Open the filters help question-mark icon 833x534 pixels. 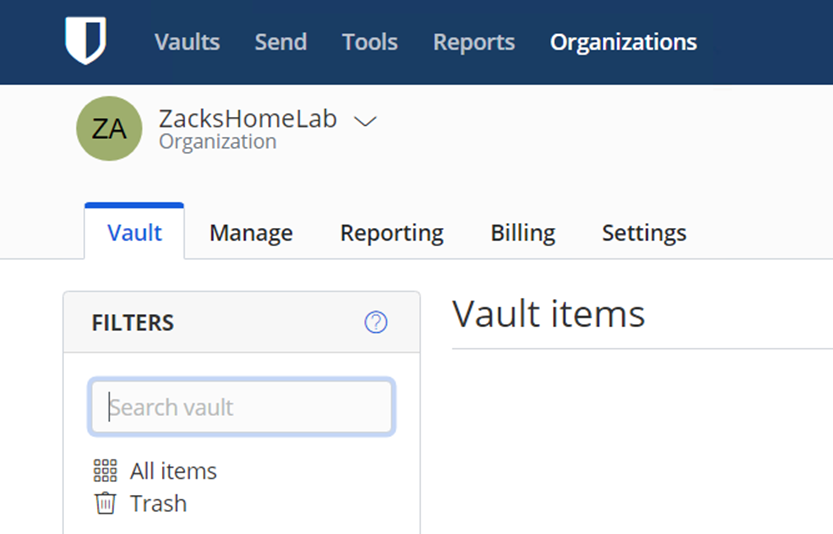[x=376, y=322]
